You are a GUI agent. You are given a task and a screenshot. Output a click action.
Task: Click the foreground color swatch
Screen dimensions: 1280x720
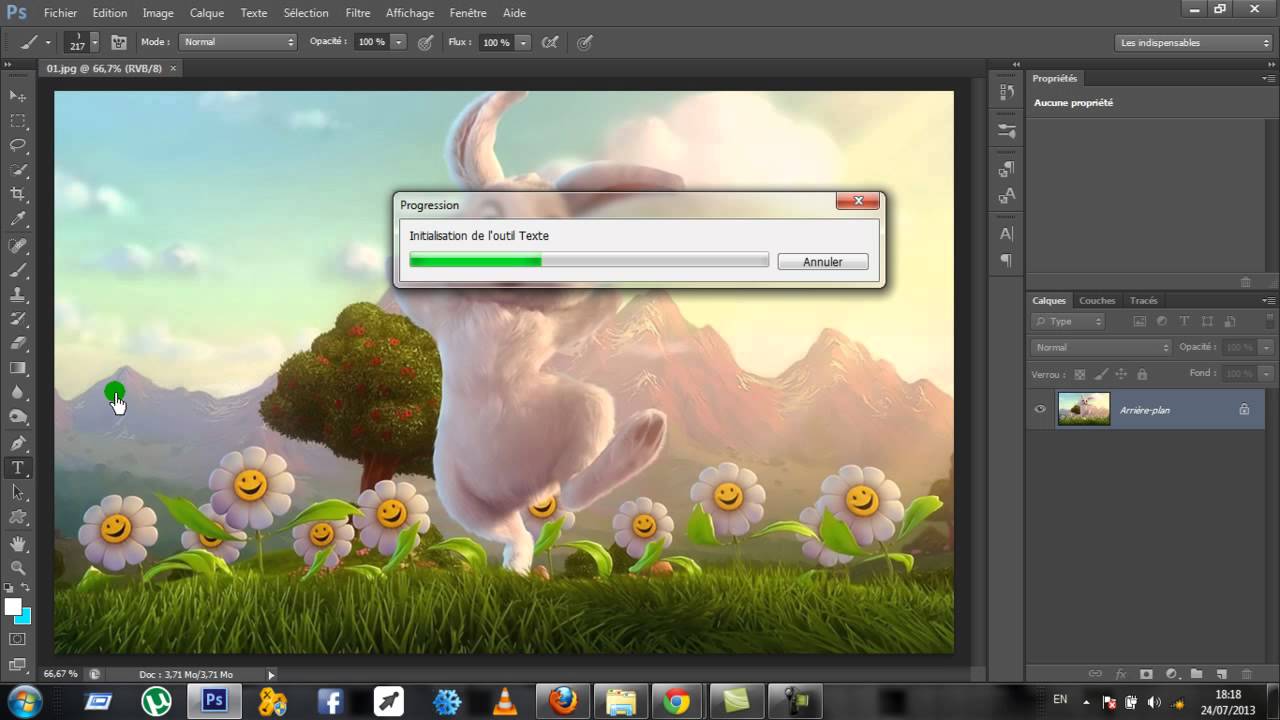point(13,607)
